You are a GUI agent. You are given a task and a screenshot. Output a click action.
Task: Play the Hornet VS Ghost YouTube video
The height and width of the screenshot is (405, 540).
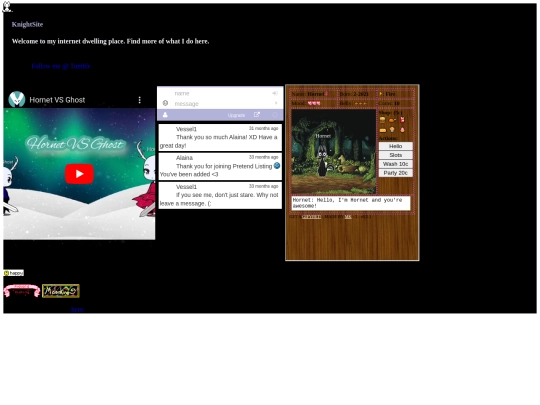[x=80, y=174]
